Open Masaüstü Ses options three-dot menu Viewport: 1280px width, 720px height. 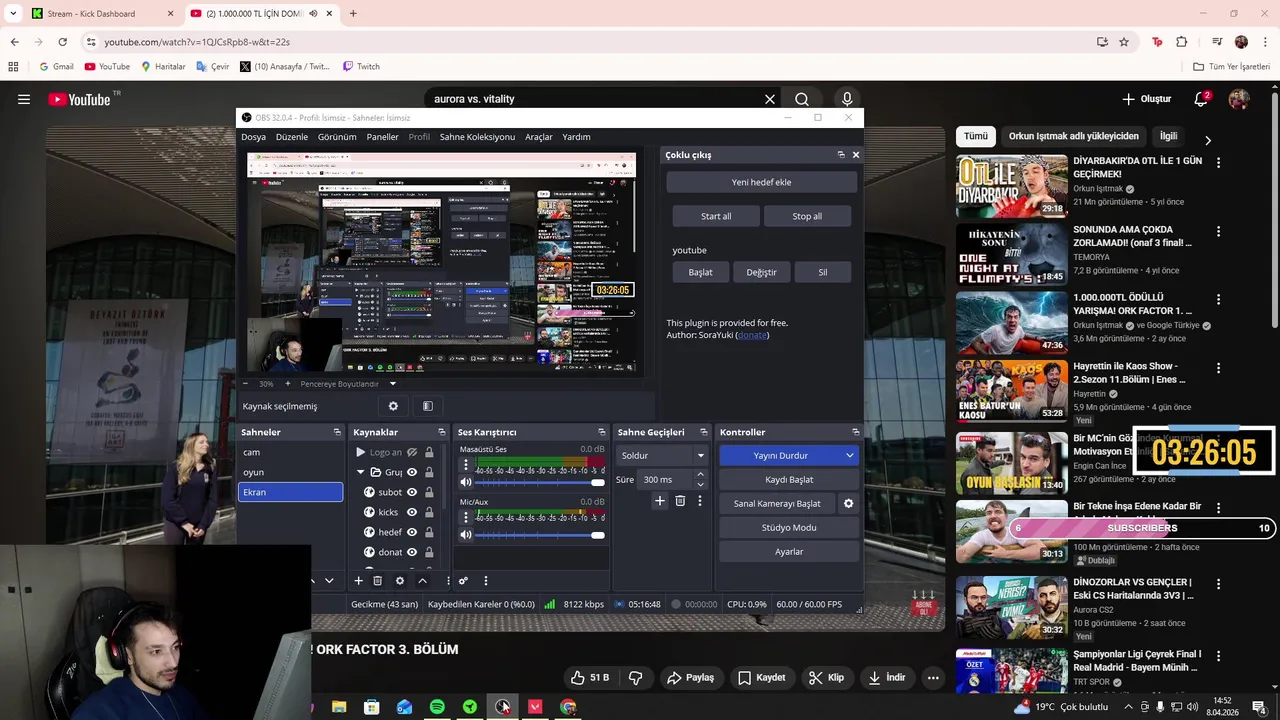(465, 467)
